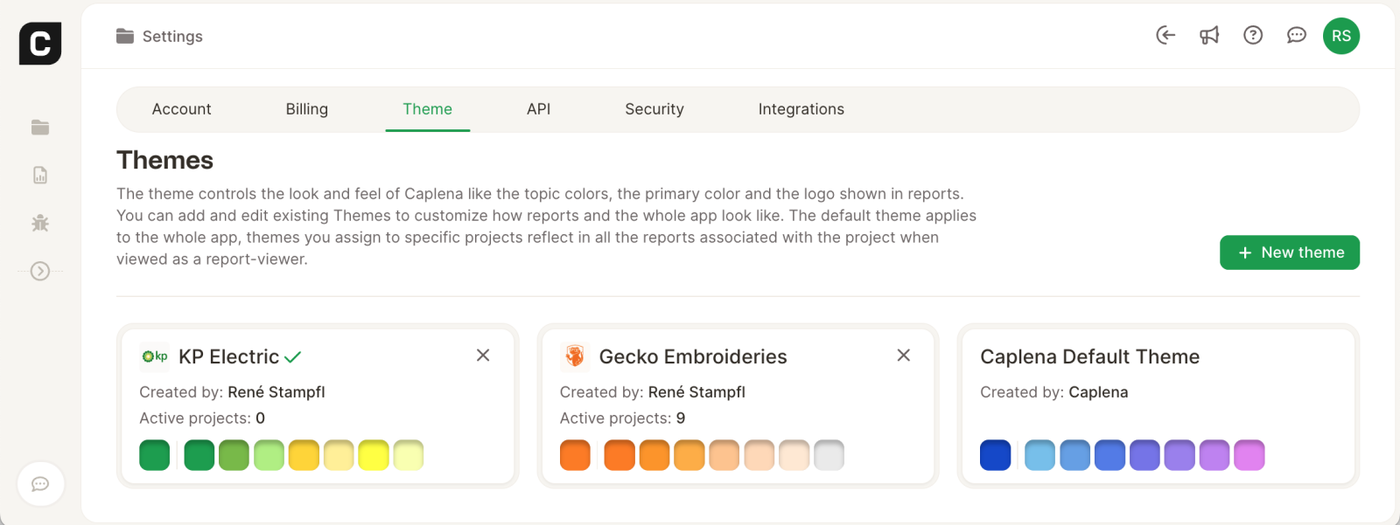This screenshot has width=1400, height=525.
Task: Open the help question mark icon
Action: 1253,35
